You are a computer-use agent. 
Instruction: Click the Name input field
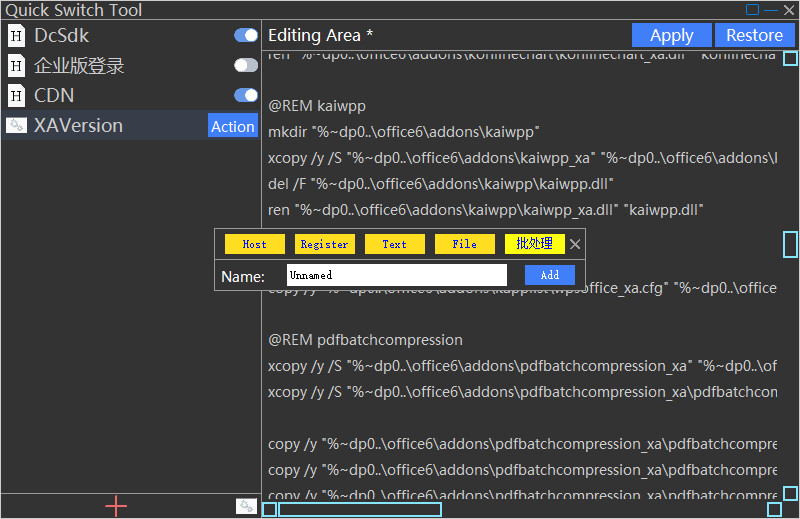click(x=397, y=275)
